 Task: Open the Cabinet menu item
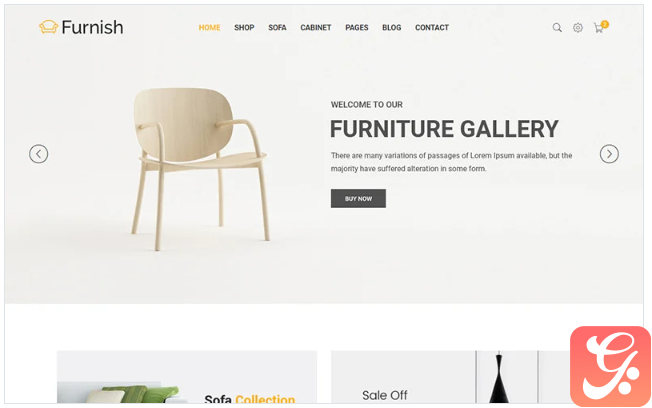tap(316, 28)
